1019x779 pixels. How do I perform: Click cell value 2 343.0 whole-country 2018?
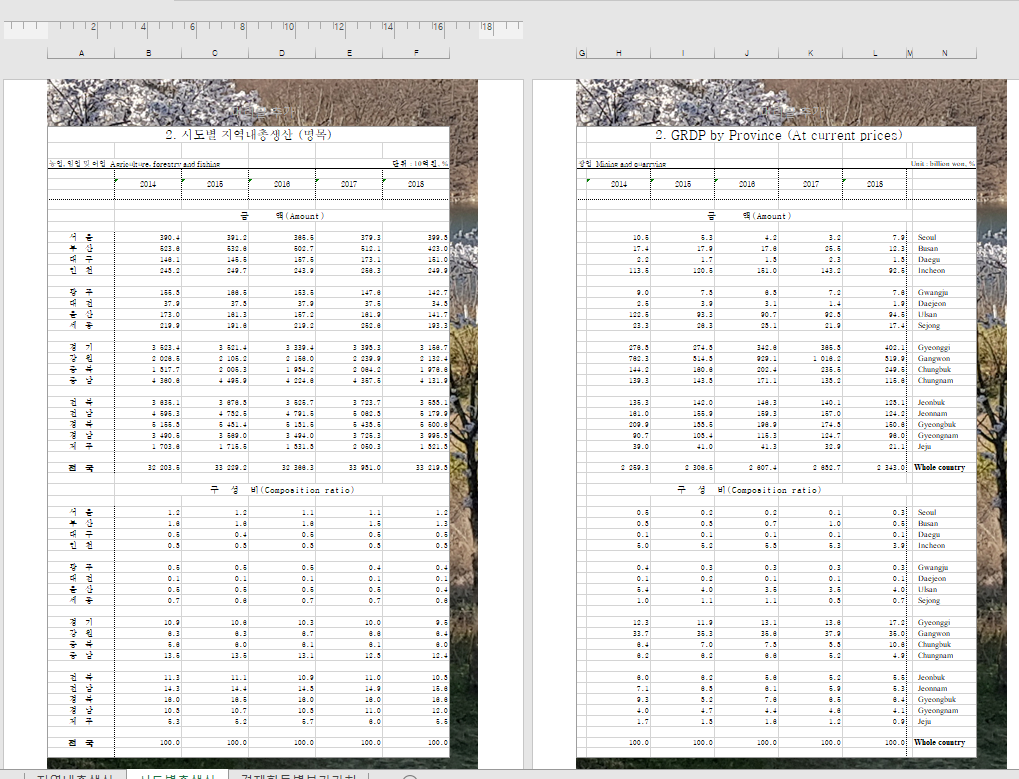890,468
